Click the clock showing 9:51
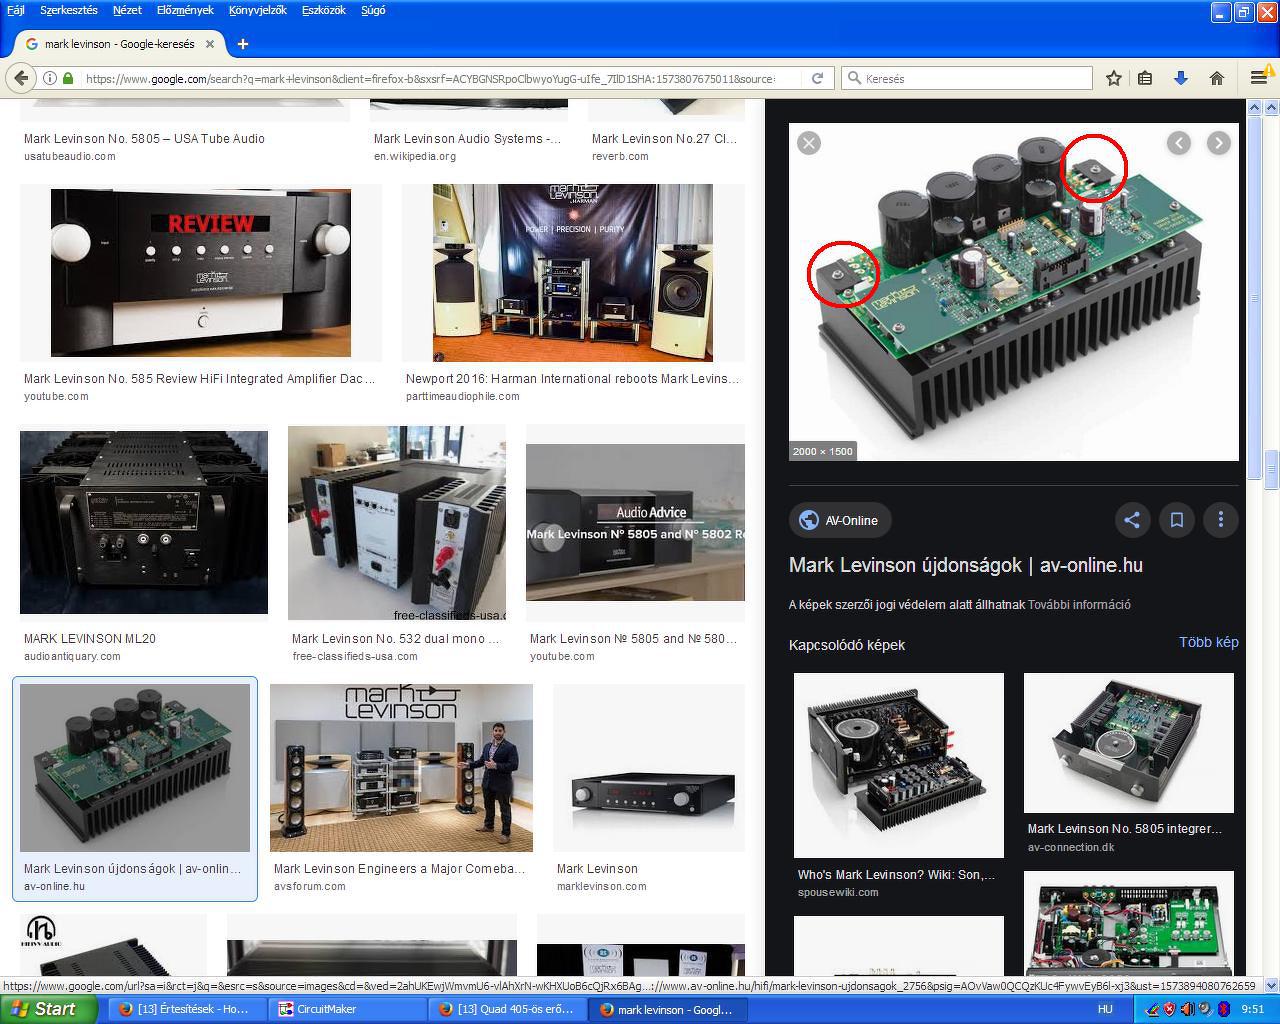1280x1024 pixels. pyautogui.click(x=1252, y=1010)
